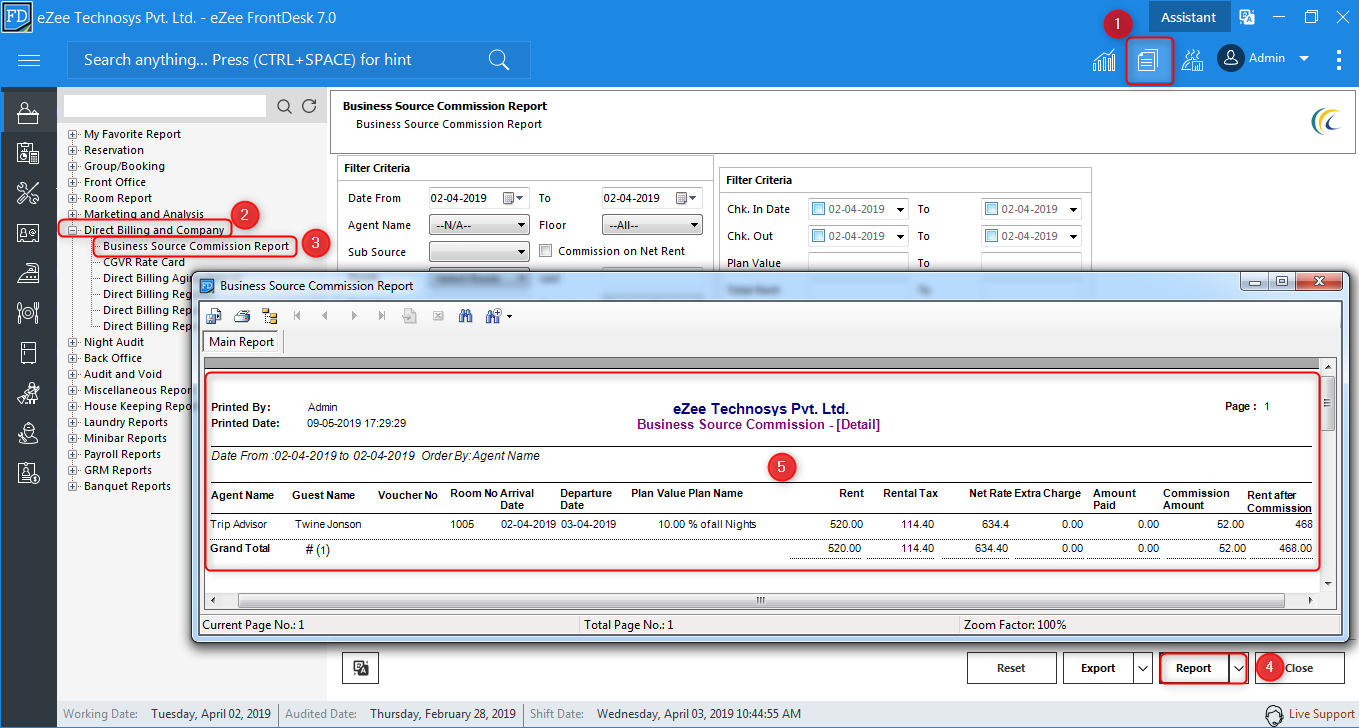The height and width of the screenshot is (728, 1359).
Task: Tick first Chk. Out date checkbox
Action: click(819, 236)
